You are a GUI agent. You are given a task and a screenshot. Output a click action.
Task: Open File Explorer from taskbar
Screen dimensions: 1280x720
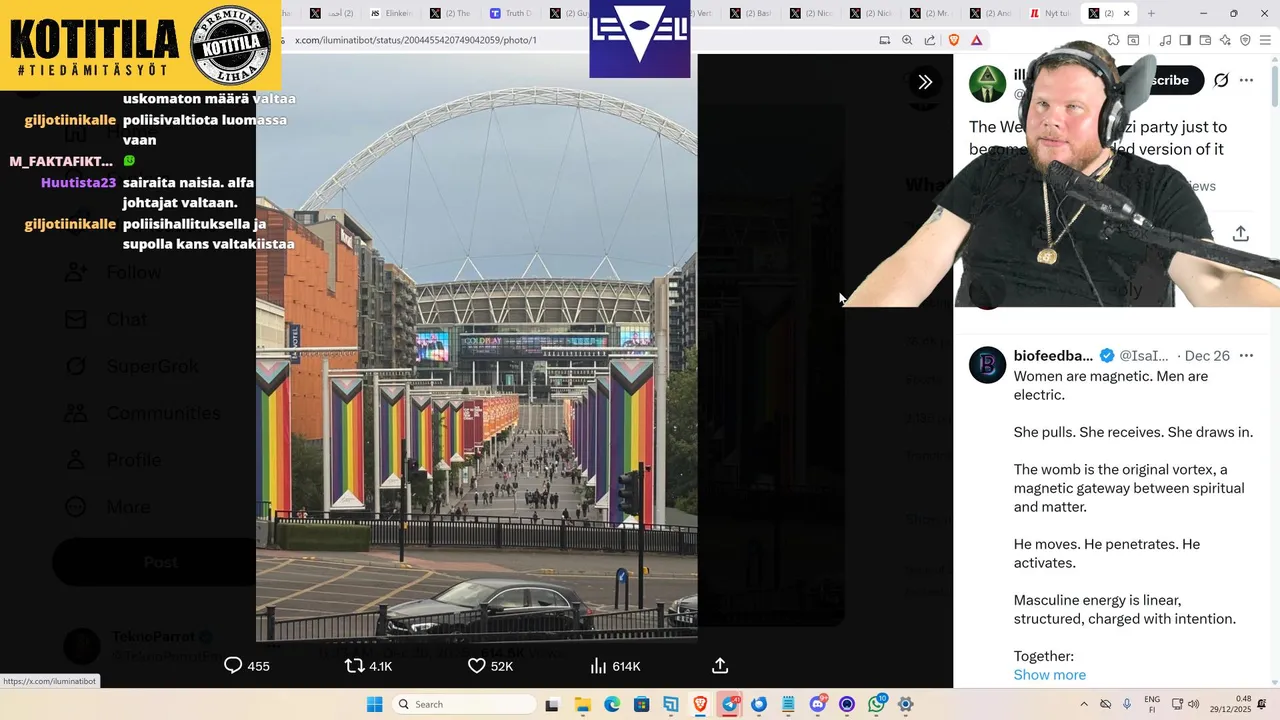tap(582, 704)
